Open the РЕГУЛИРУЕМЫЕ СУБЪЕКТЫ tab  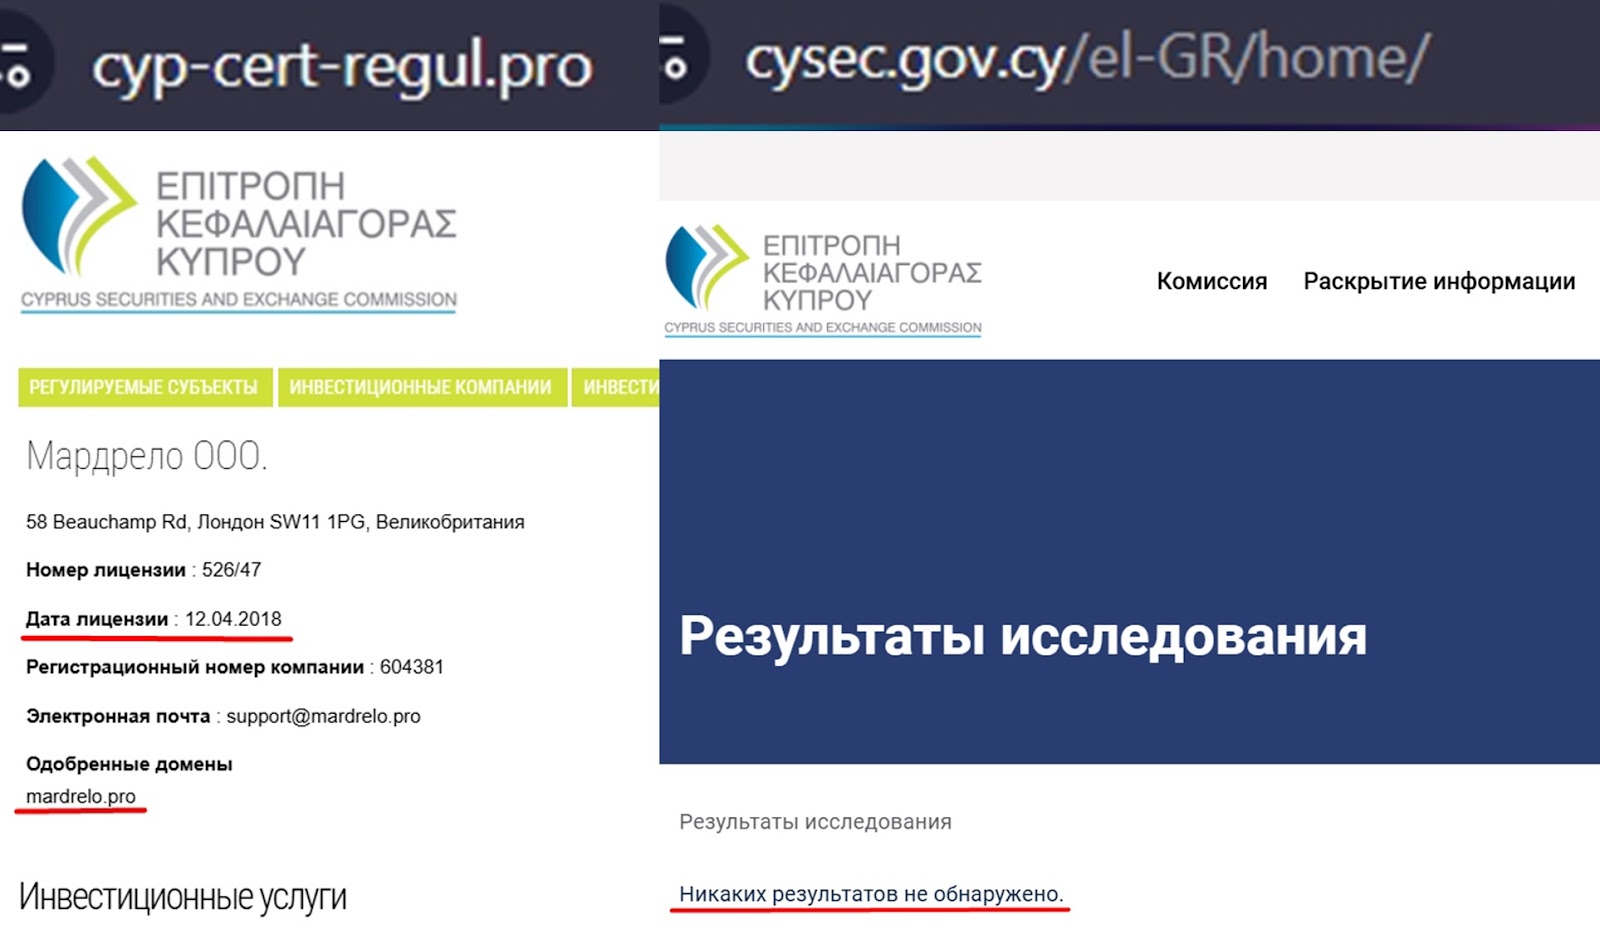(144, 388)
